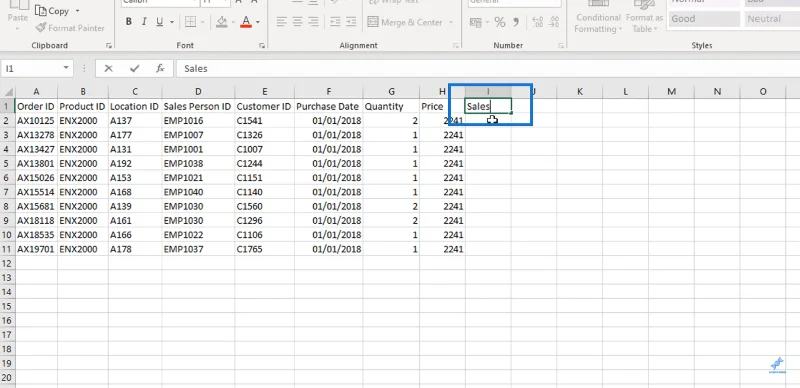This screenshot has height=388, width=800.
Task: Click the Copy button
Action: pos(52,11)
